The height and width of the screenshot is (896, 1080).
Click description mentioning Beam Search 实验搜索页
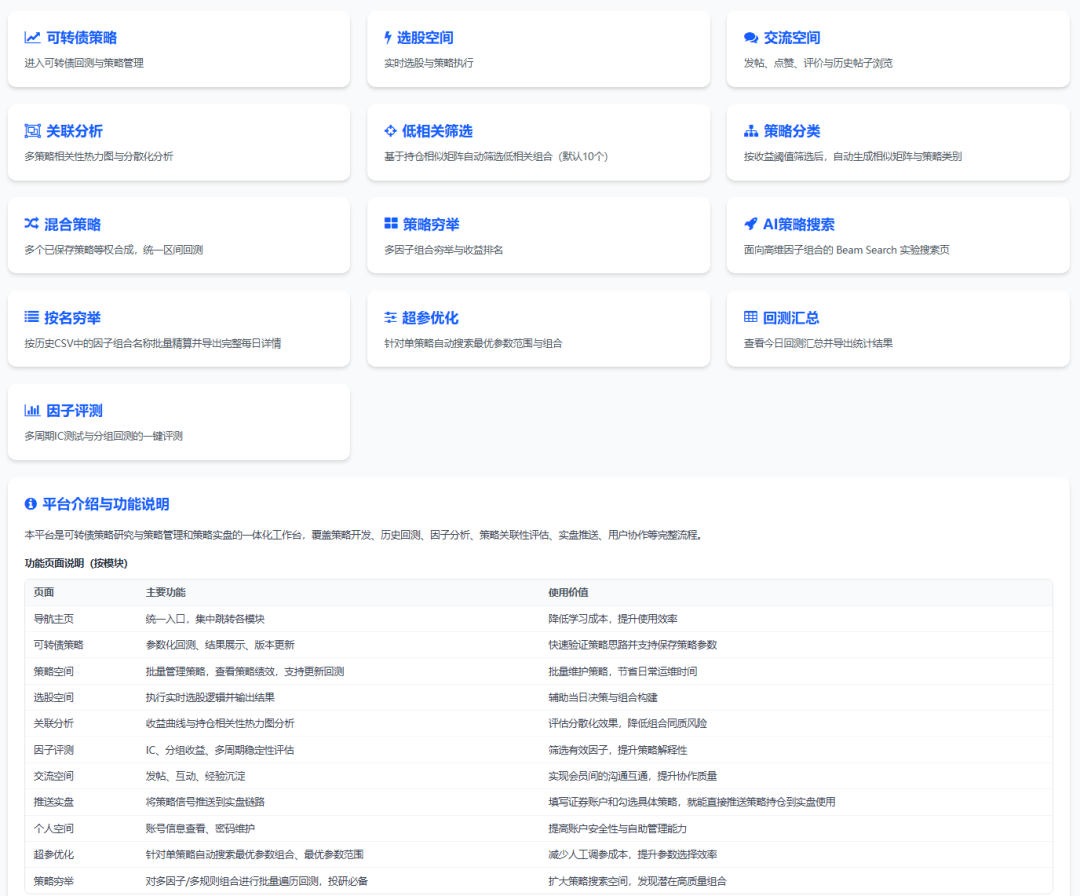click(846, 249)
